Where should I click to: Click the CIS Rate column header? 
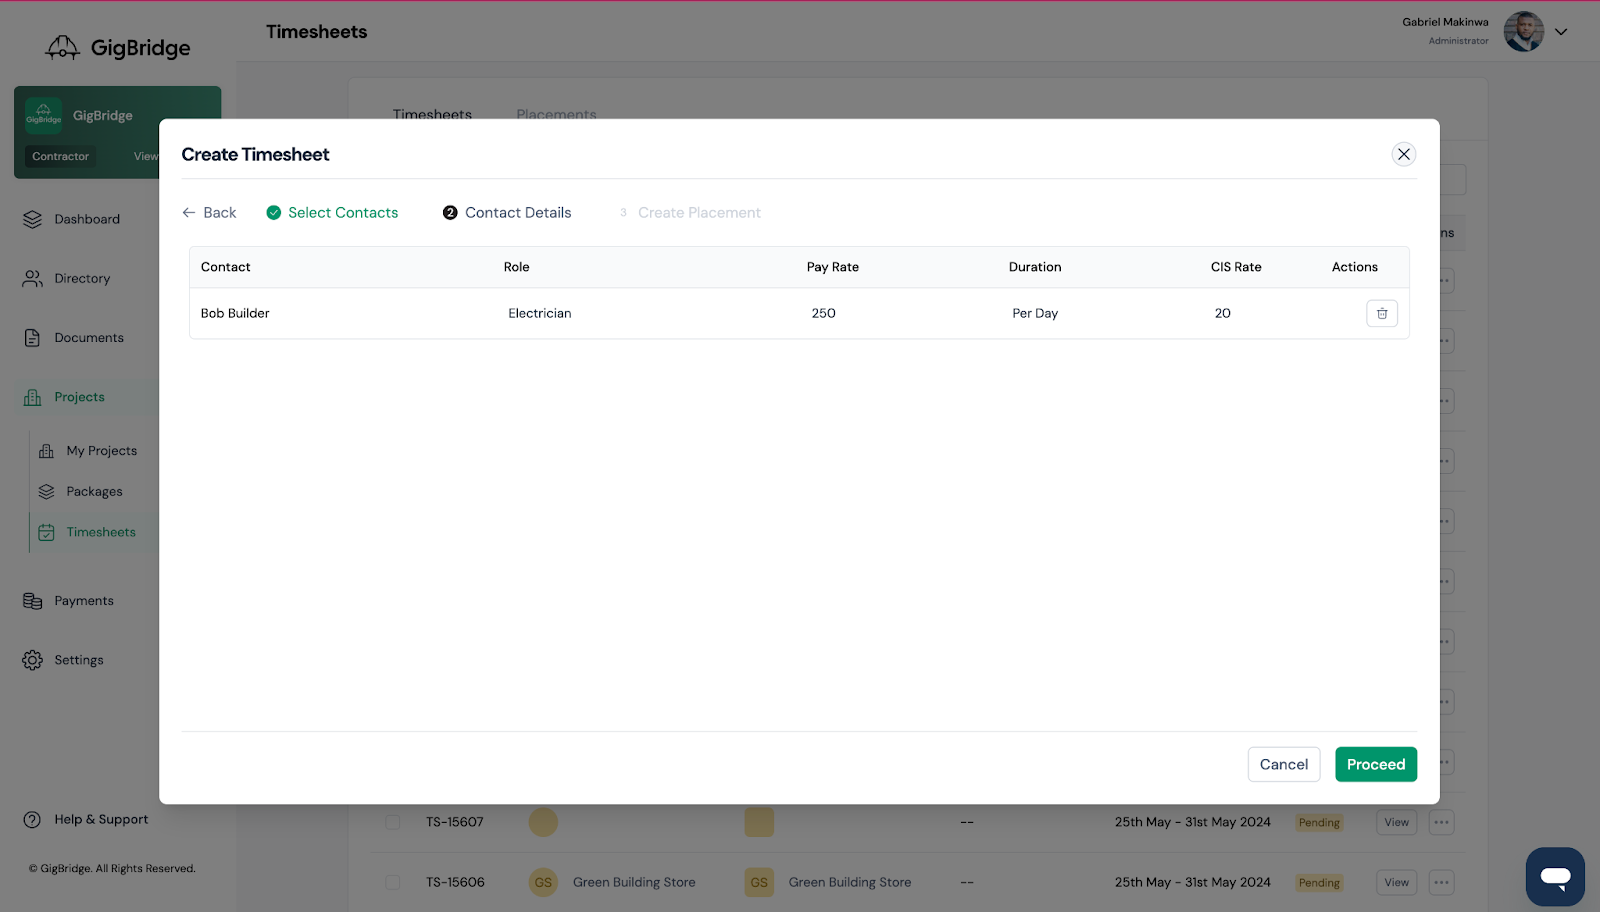1236,267
